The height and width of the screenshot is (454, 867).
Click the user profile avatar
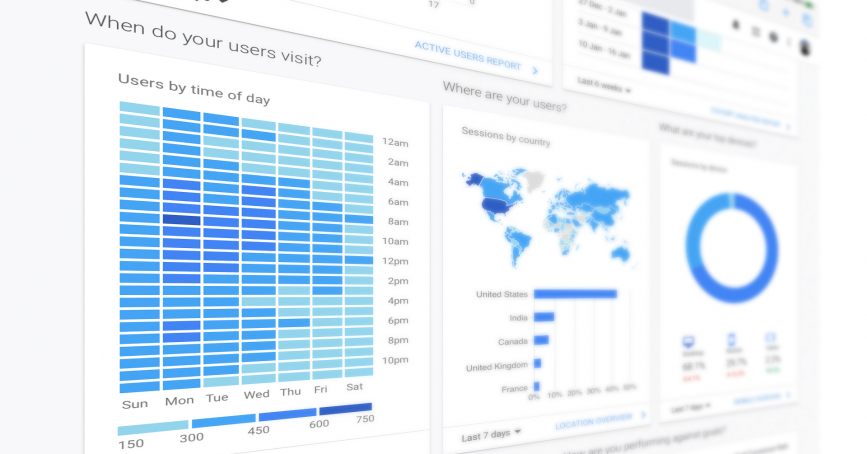805,46
